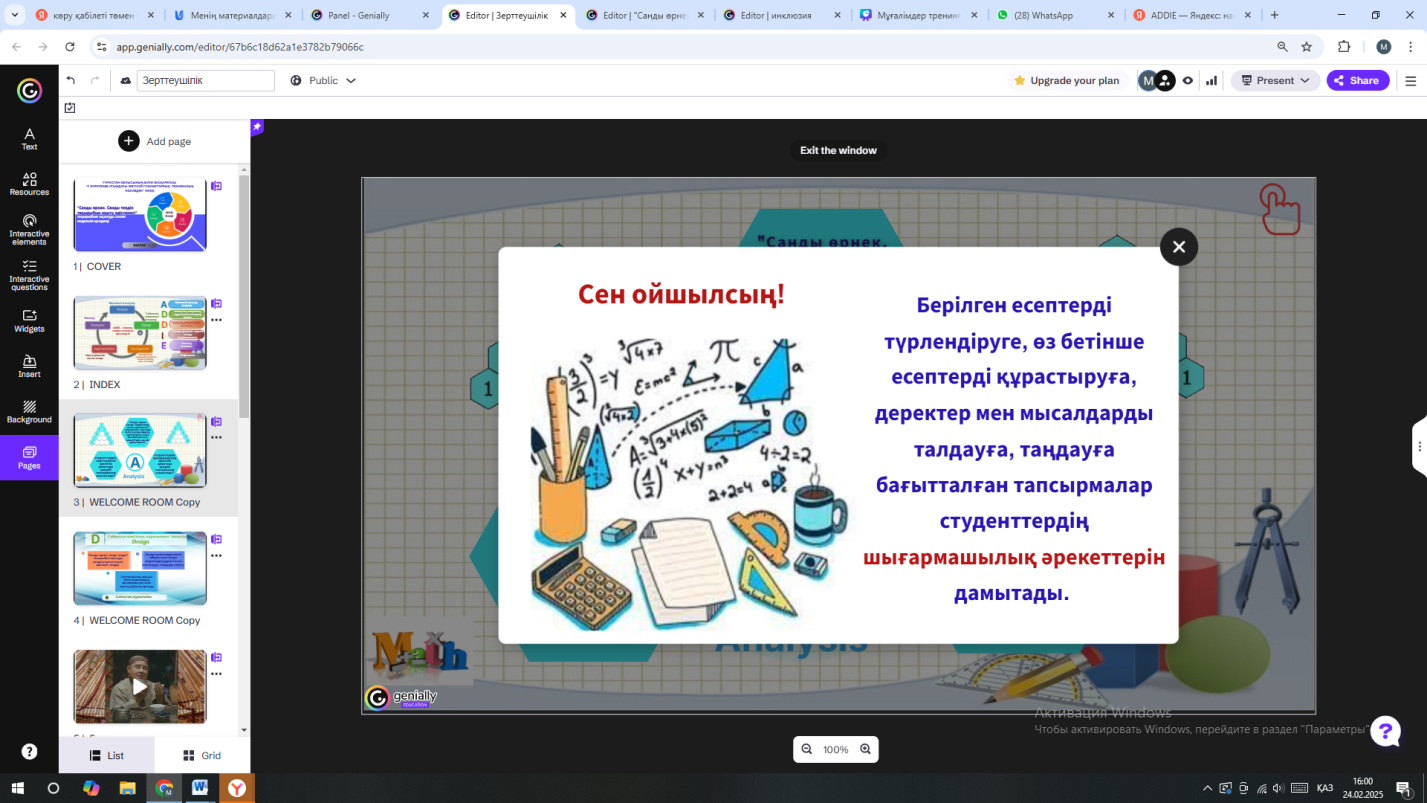Image resolution: width=1427 pixels, height=803 pixels.
Task: Click Add page button
Action: 155,141
